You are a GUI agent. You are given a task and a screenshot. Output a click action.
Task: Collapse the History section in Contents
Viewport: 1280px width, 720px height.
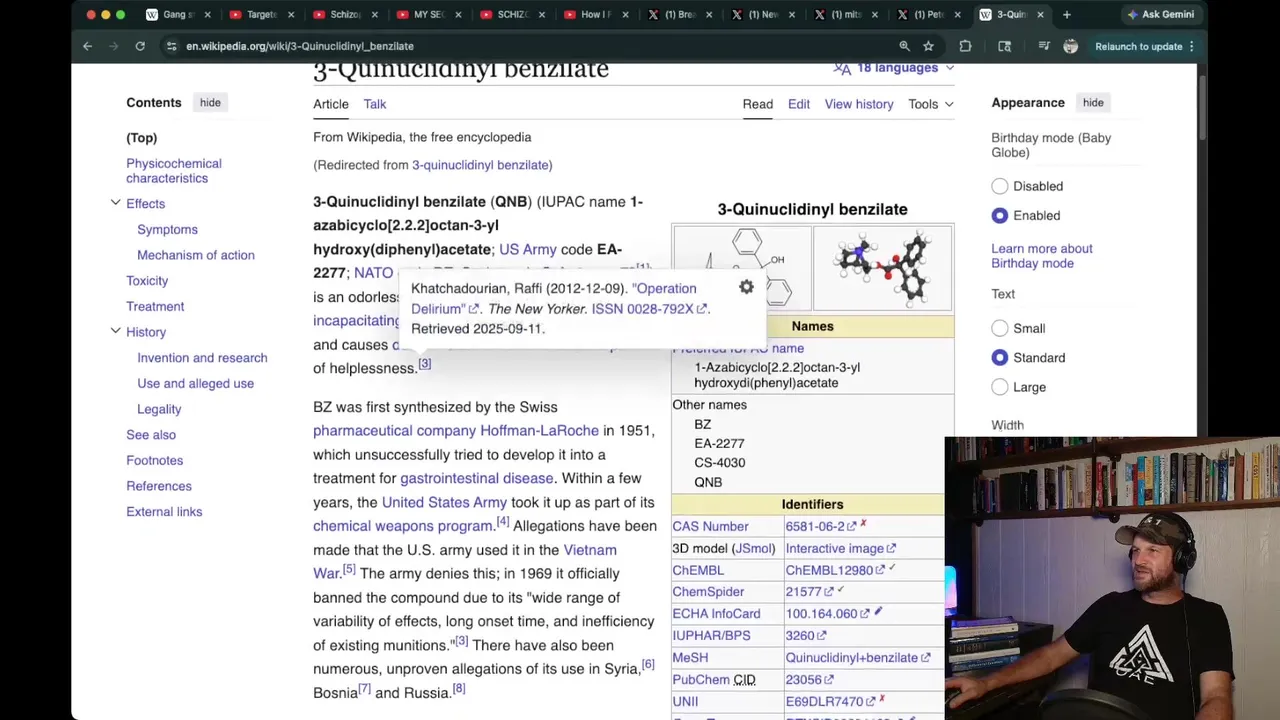[x=115, y=331]
